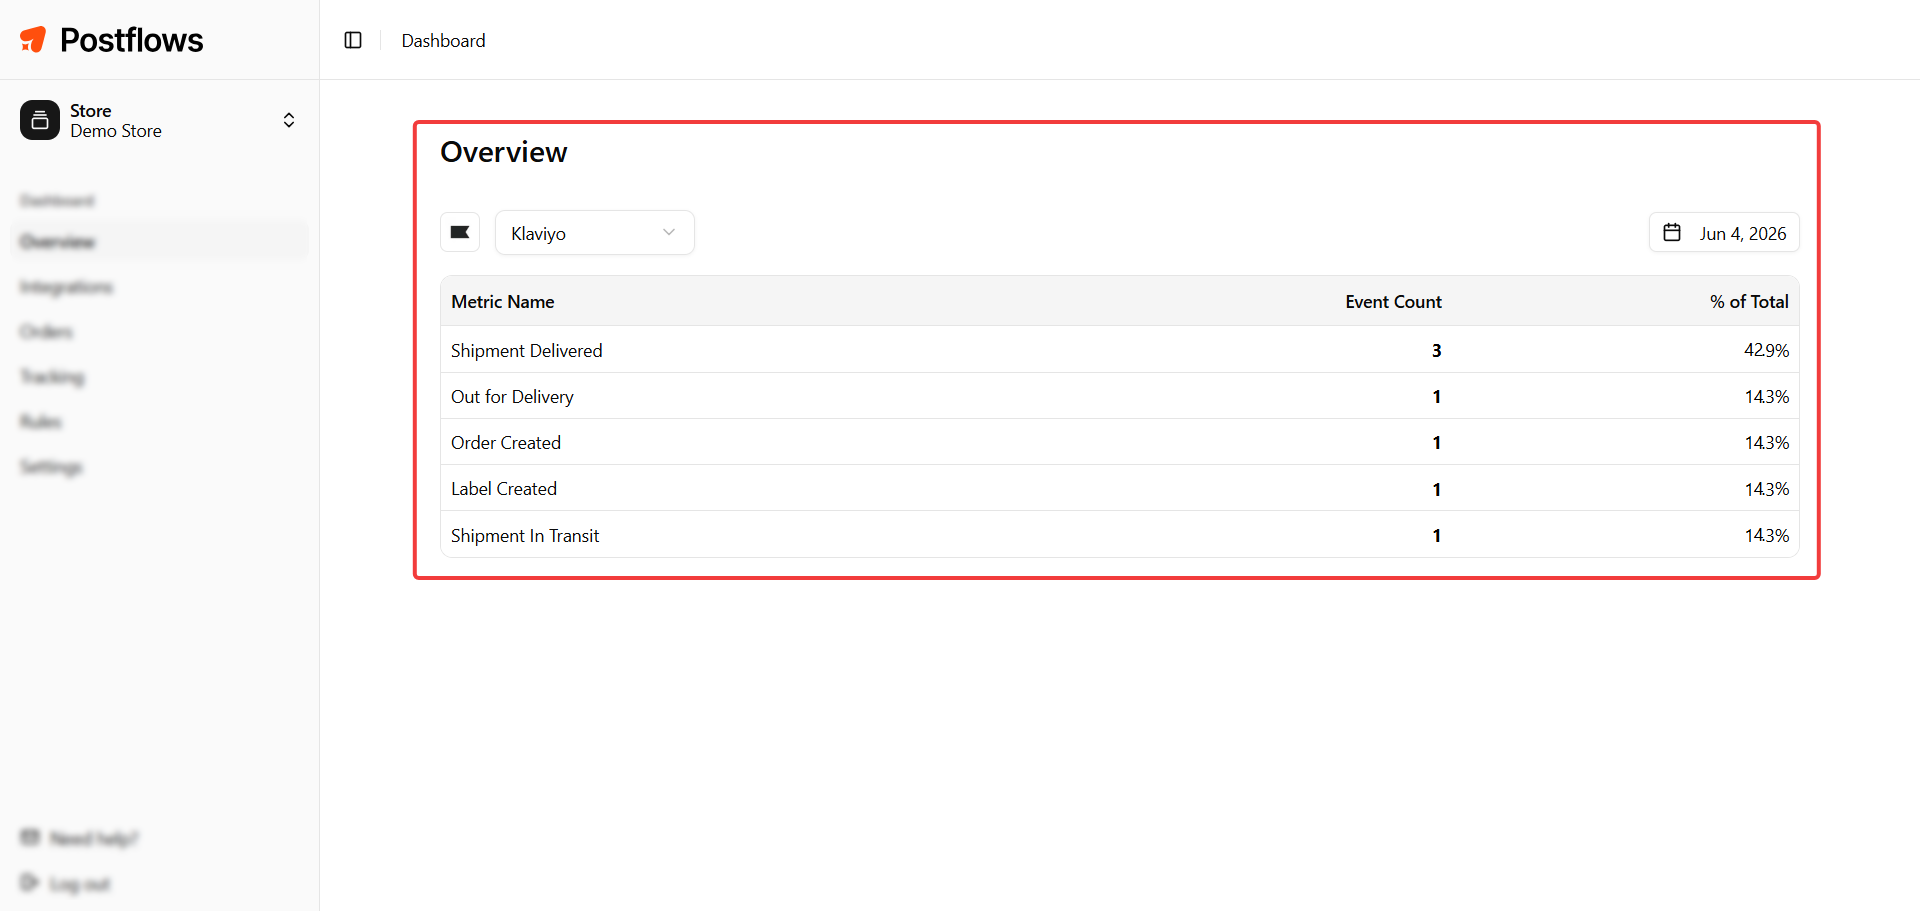Click the calendar icon in date picker
Image resolution: width=1920 pixels, height=911 pixels.
point(1672,232)
